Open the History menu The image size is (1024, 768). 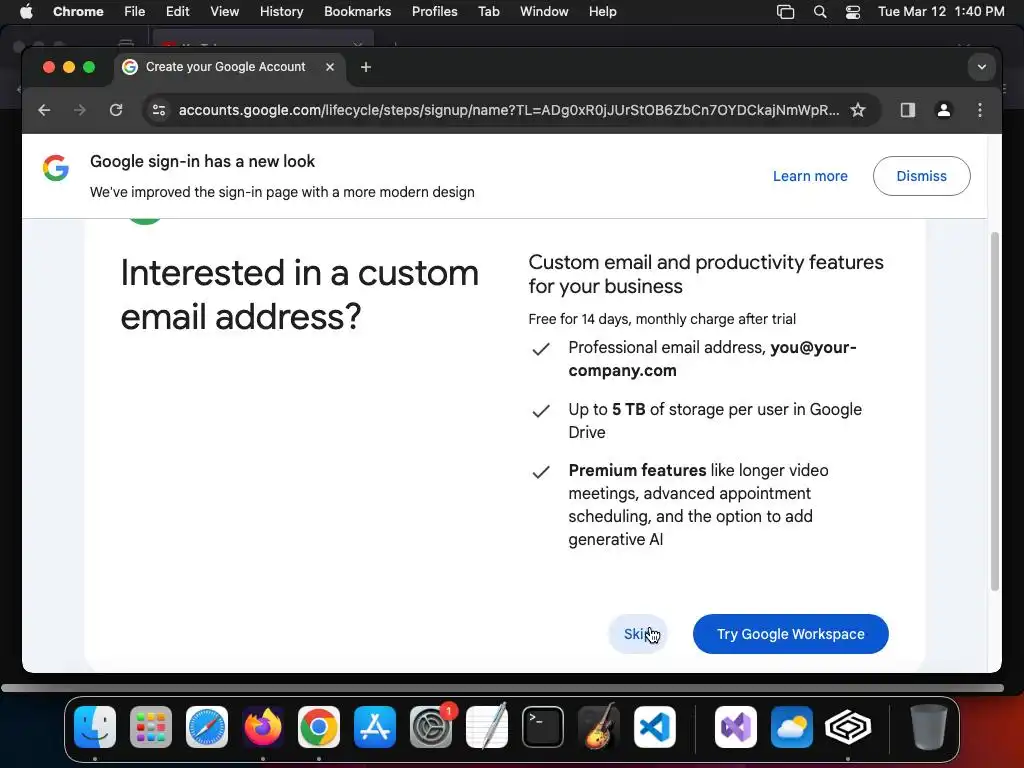281,11
